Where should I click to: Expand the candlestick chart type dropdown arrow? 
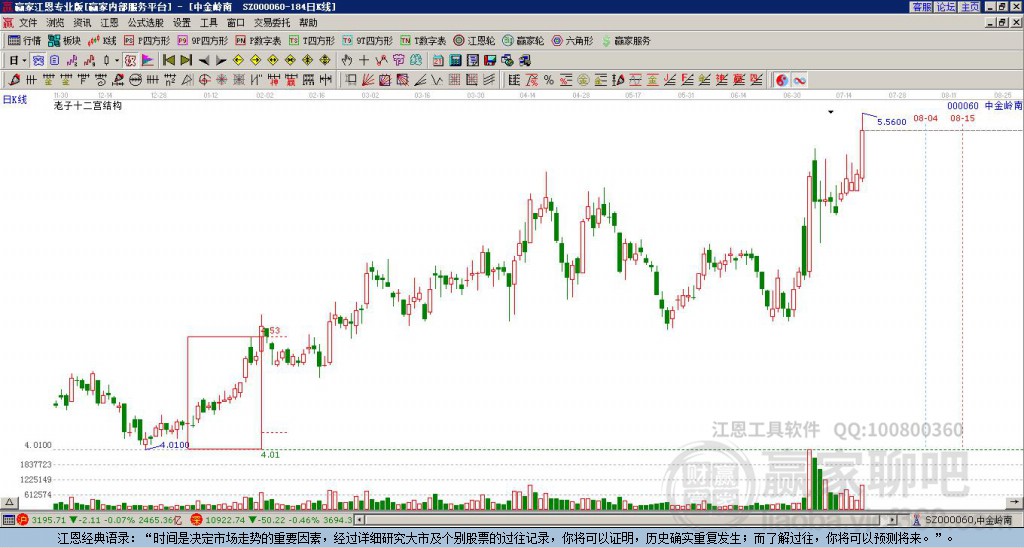pyautogui.click(x=117, y=61)
